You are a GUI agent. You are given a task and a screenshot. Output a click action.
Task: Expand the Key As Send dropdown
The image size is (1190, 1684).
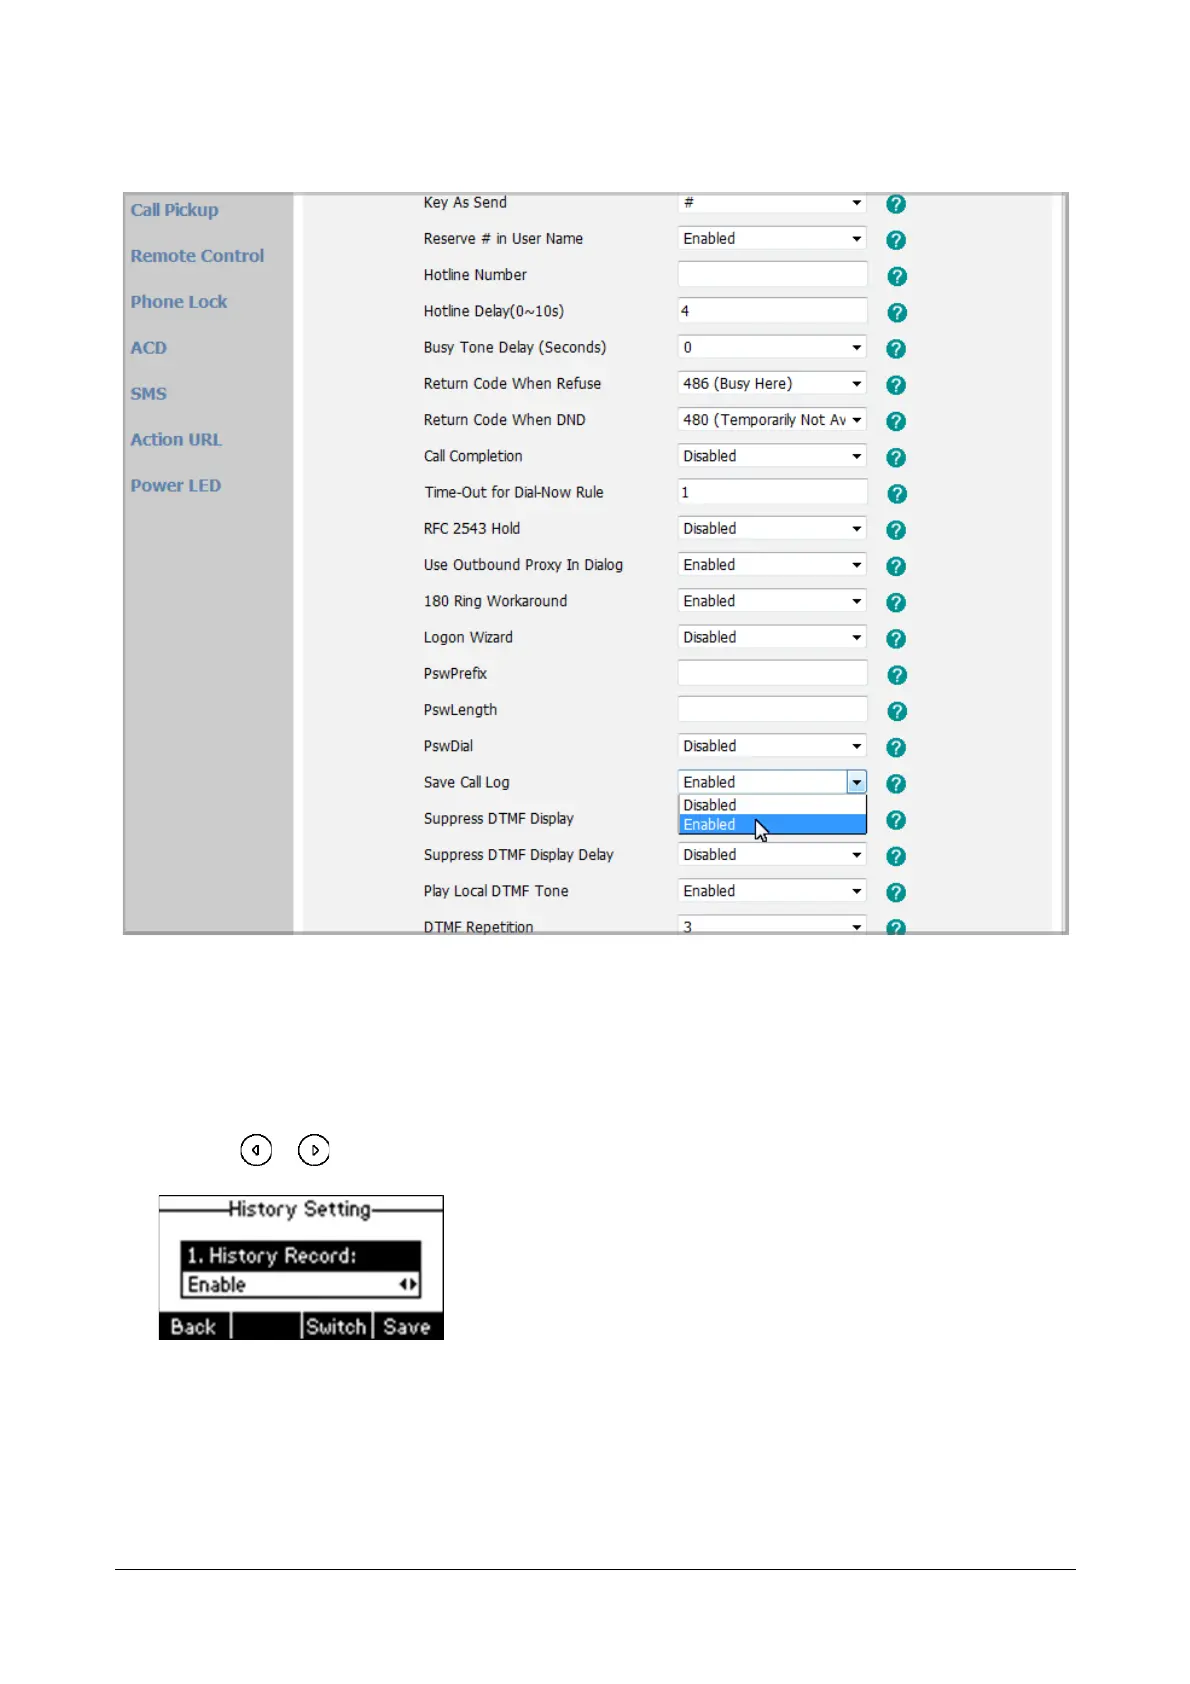(x=772, y=202)
